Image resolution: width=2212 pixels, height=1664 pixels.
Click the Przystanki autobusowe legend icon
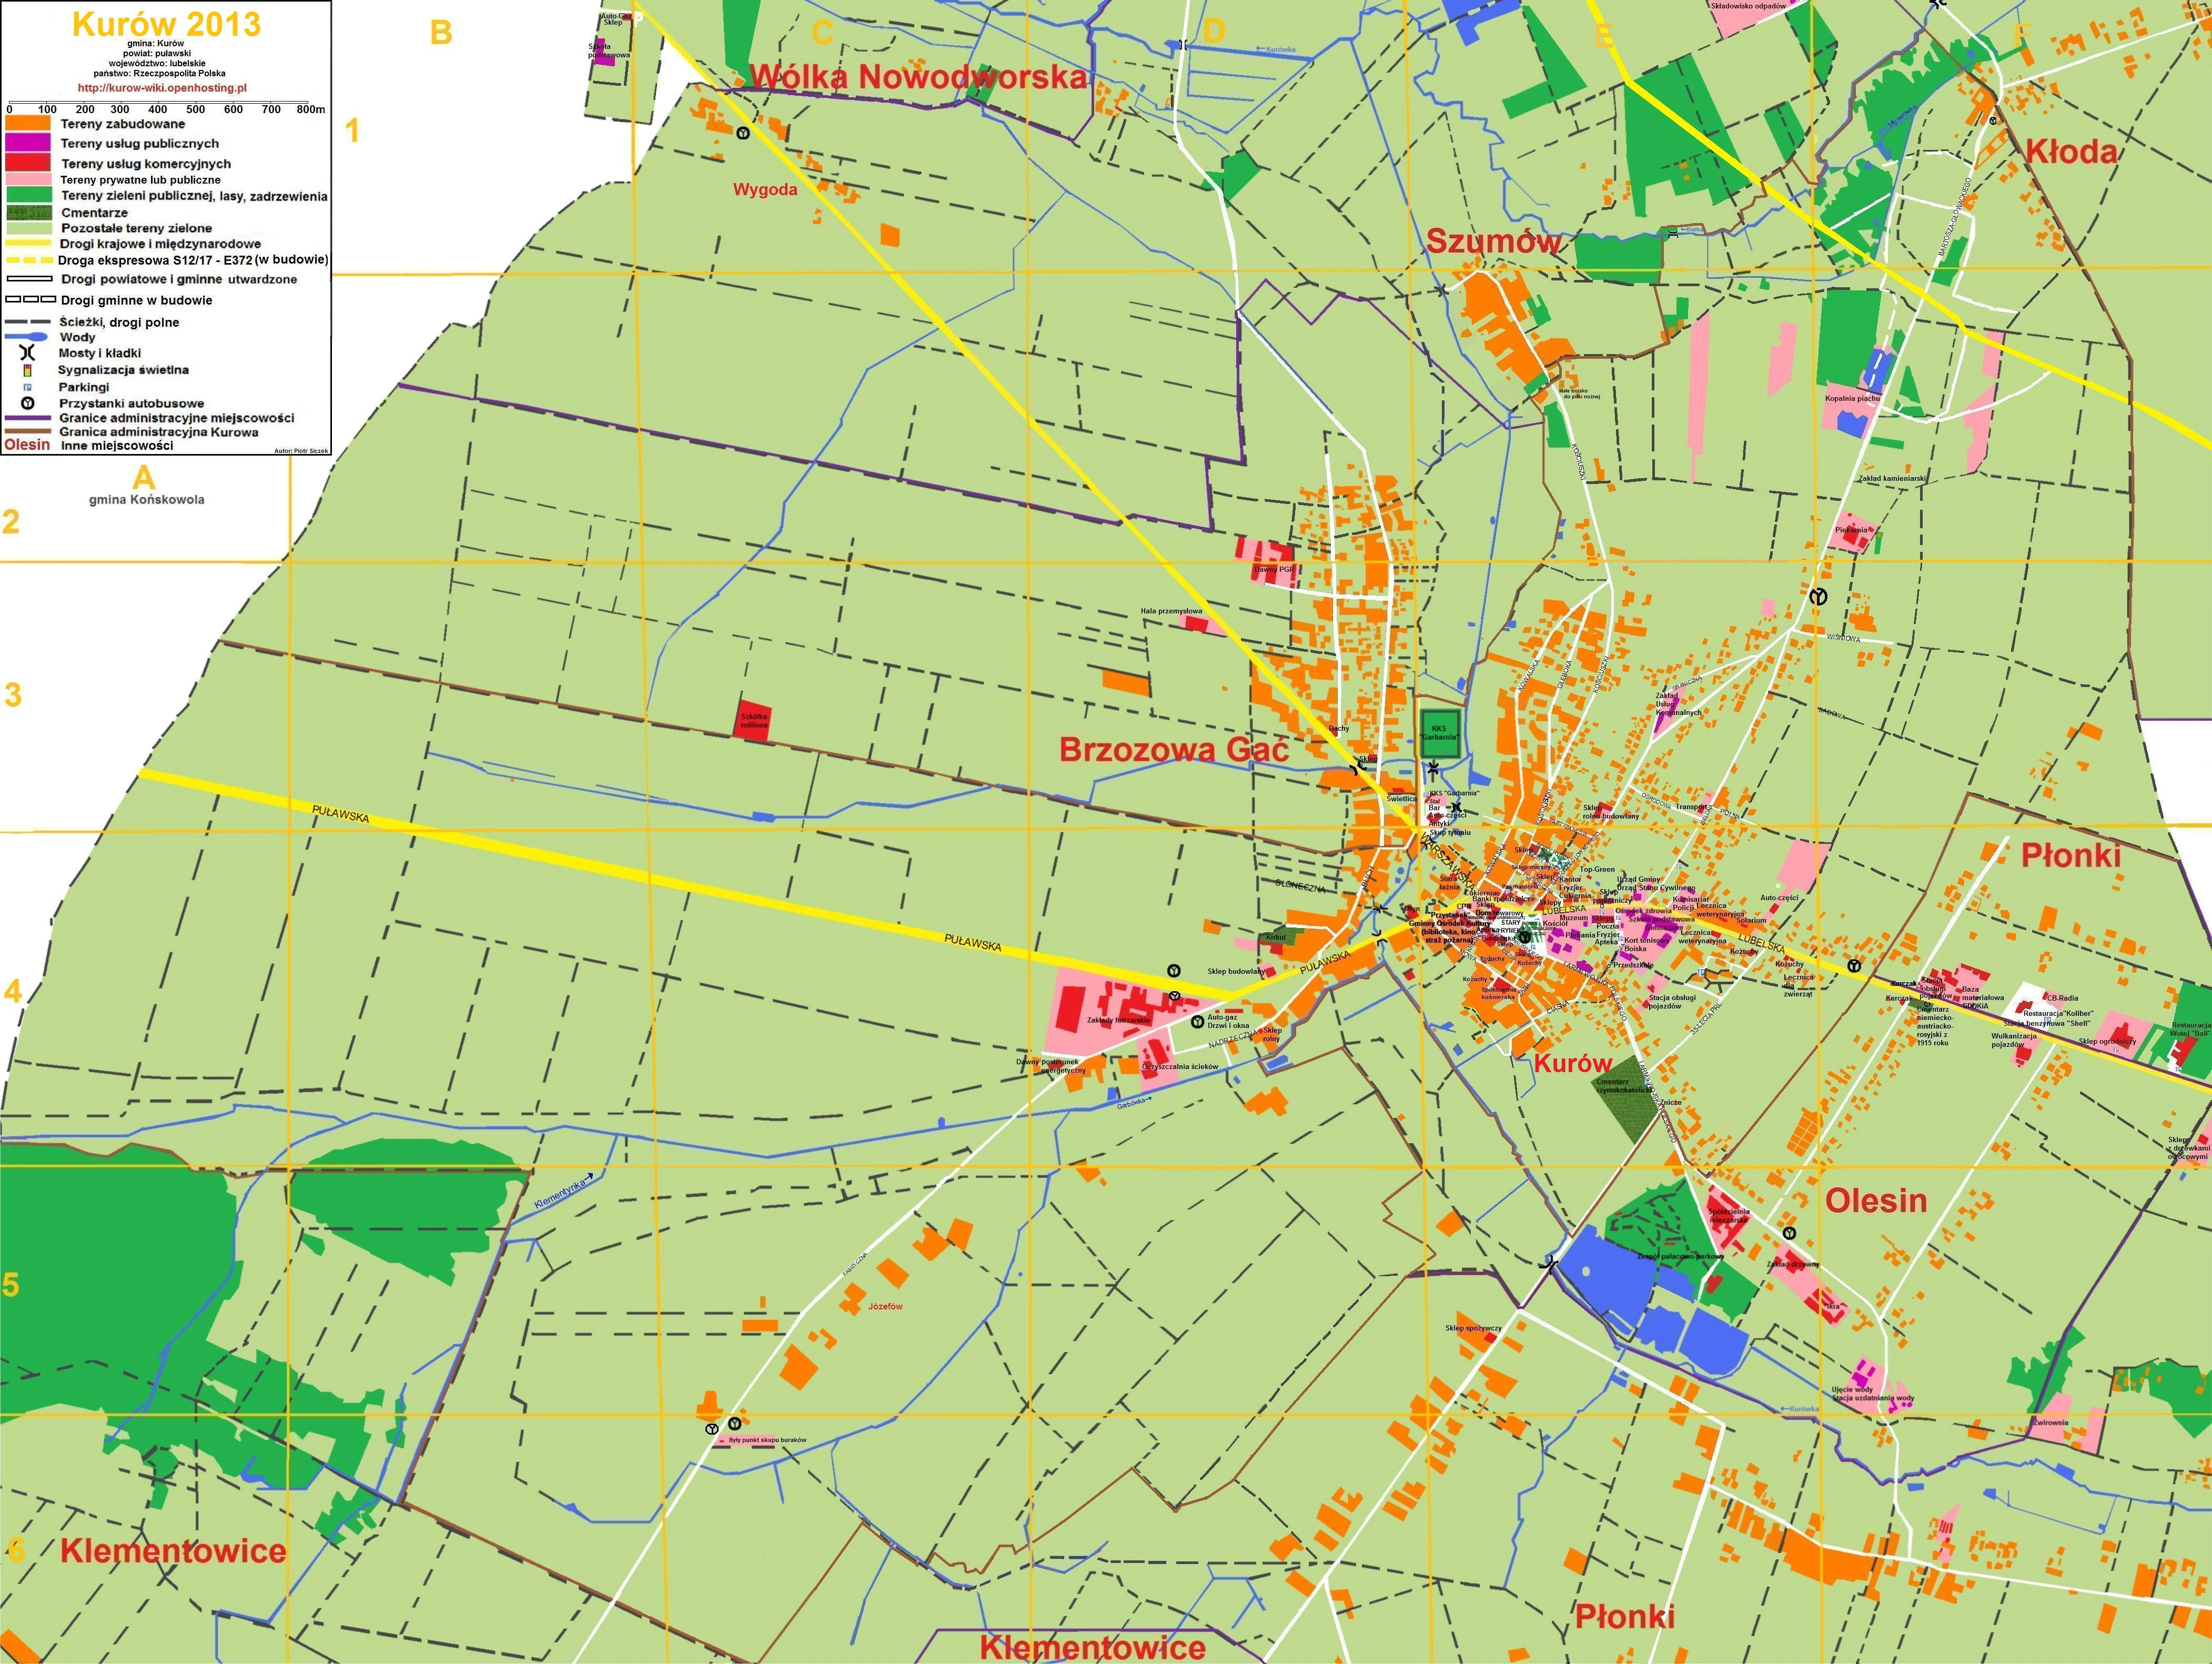click(27, 404)
